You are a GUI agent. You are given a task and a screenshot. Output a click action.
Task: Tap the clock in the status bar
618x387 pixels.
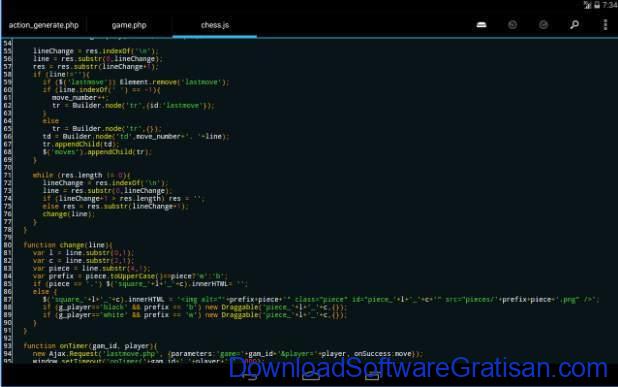tap(610, 5)
